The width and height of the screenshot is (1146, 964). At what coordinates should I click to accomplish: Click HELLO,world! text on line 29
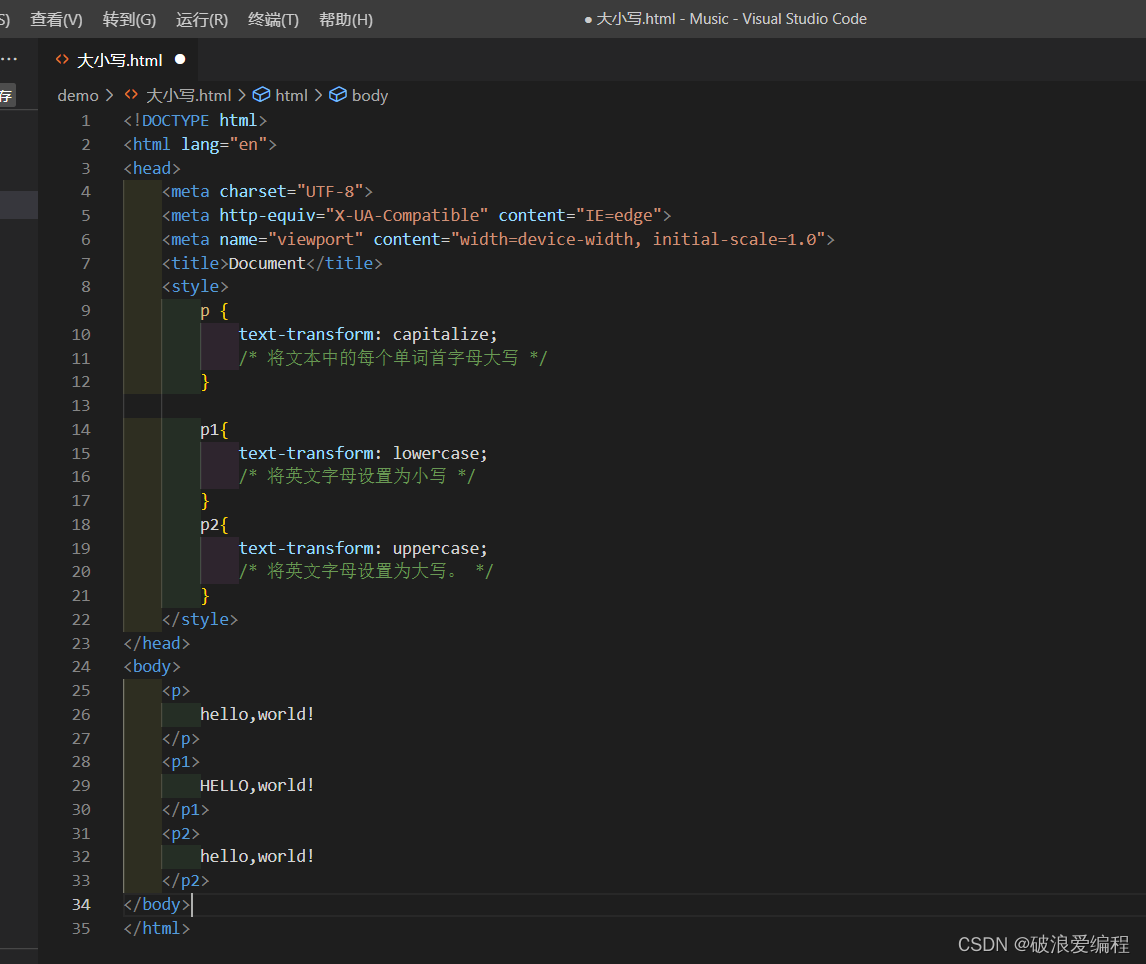pos(257,786)
